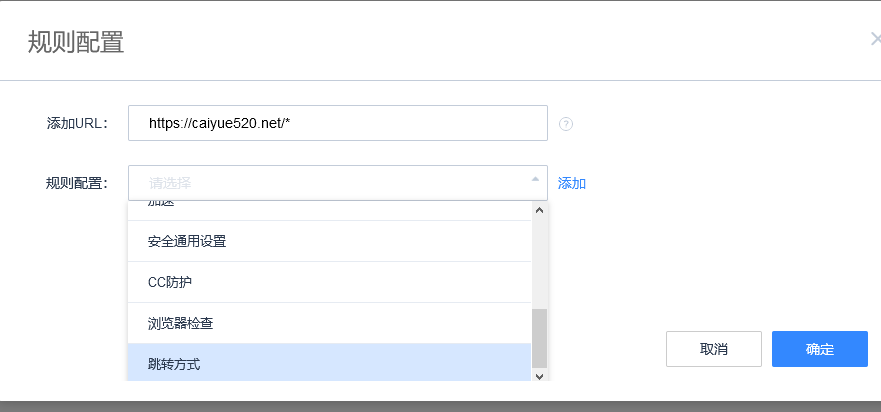Click the dropdown list scrollbar thumb

click(x=539, y=338)
